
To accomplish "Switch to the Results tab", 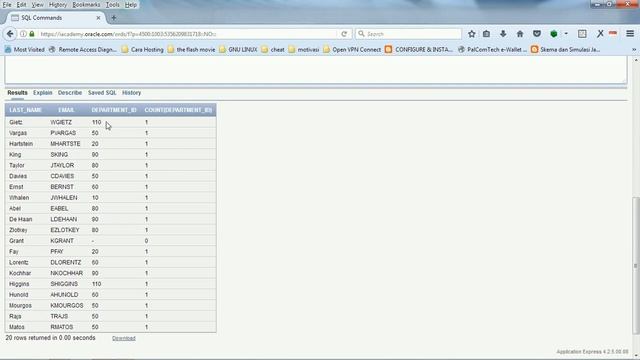I will (17, 93).
